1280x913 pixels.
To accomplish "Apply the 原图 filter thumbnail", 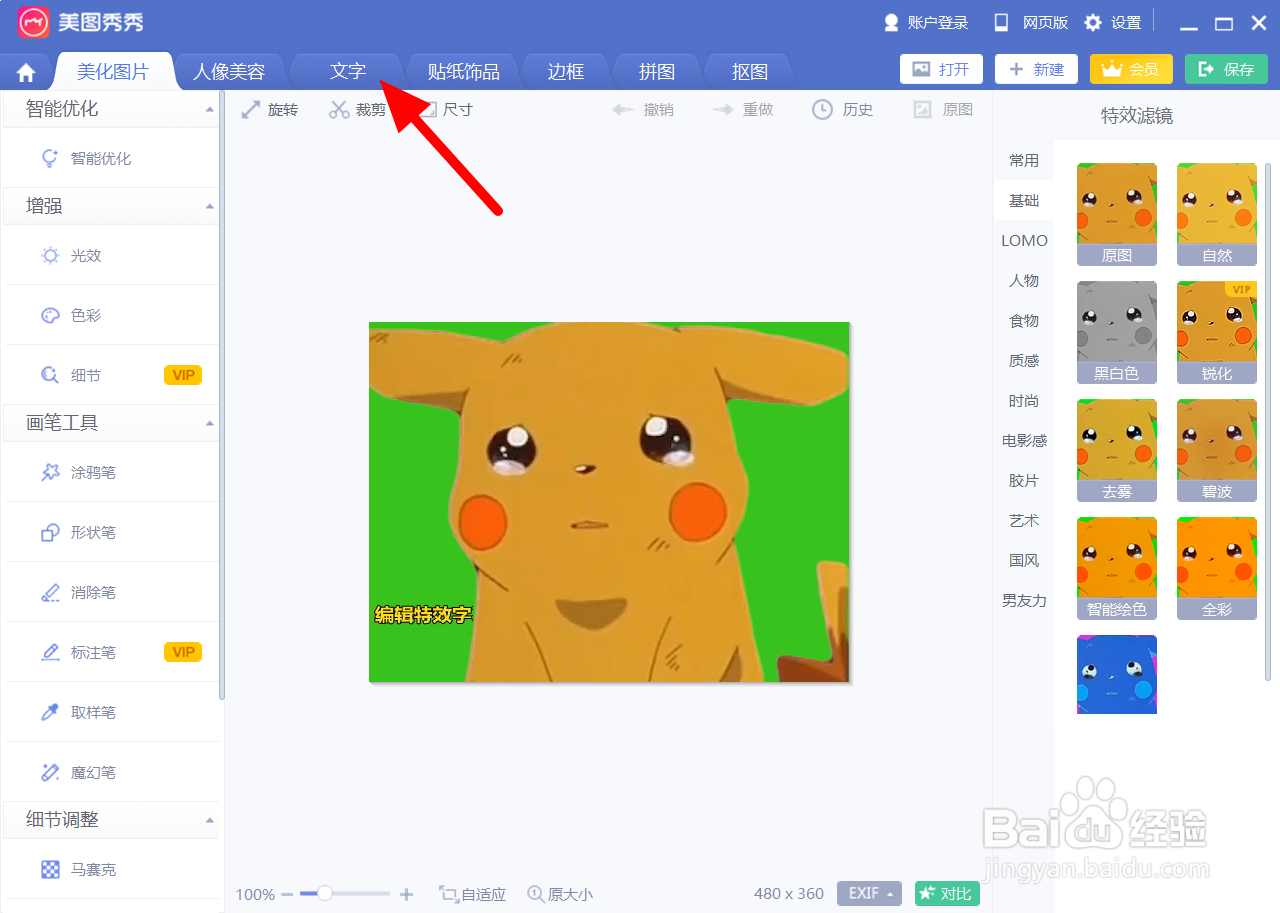I will (1117, 214).
